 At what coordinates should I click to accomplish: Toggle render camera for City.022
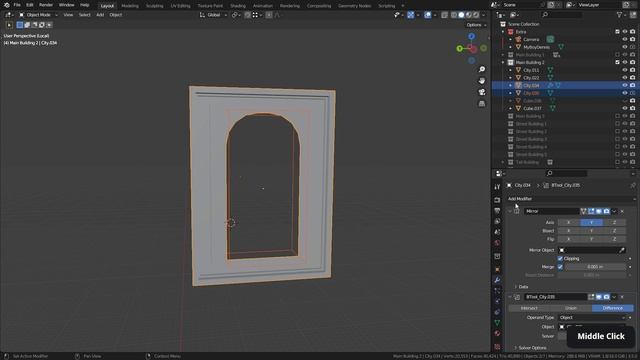[x=632, y=78]
